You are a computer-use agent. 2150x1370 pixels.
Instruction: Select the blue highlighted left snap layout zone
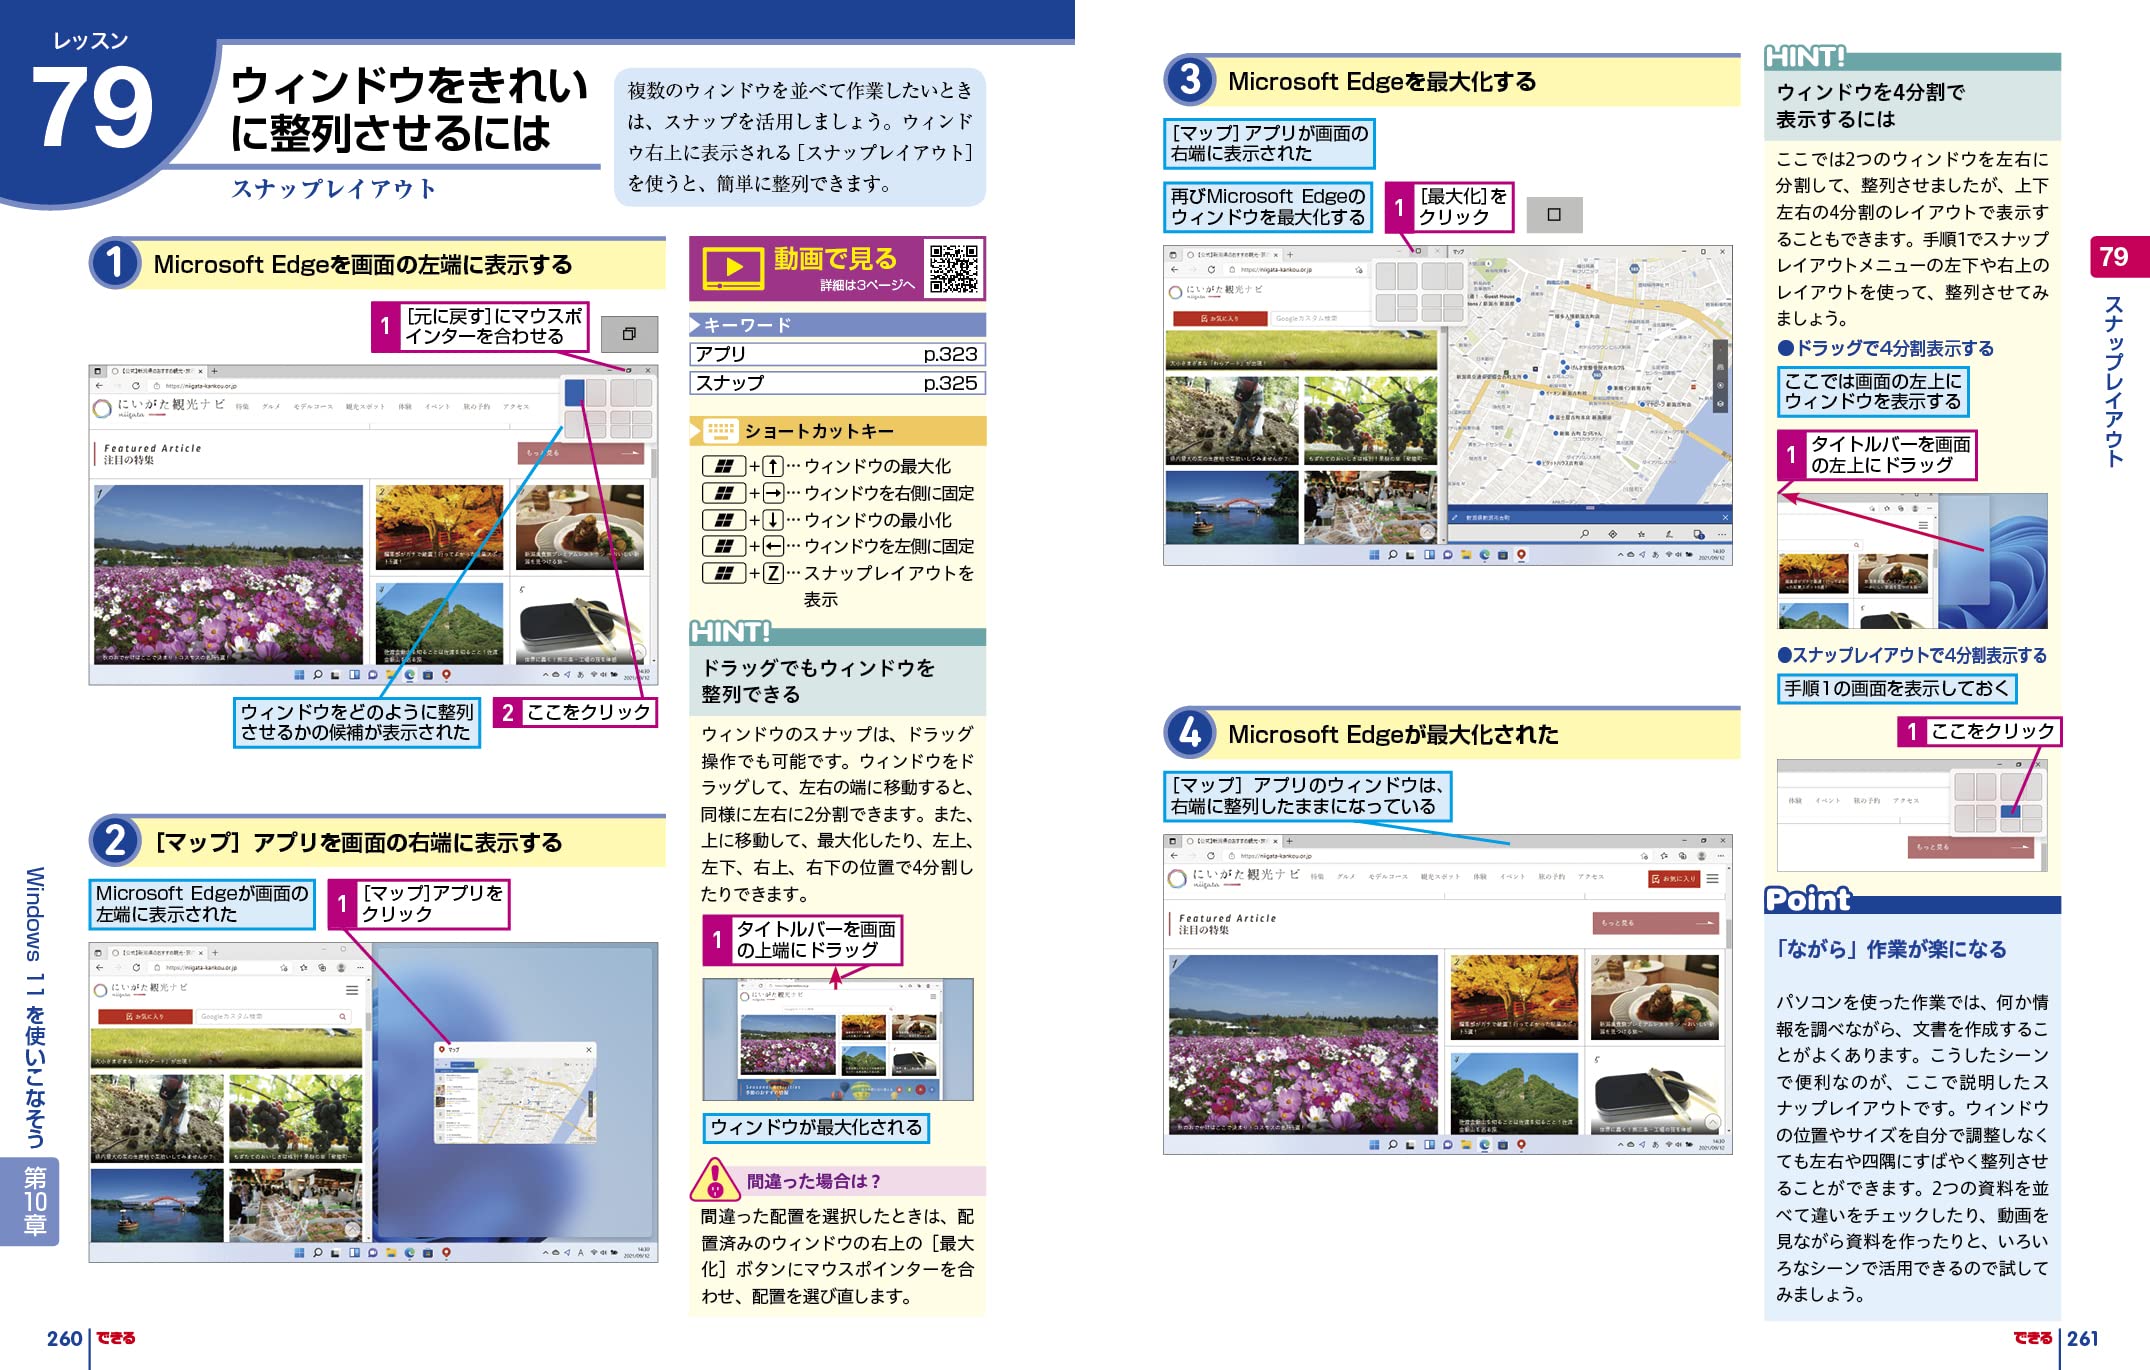[x=575, y=392]
